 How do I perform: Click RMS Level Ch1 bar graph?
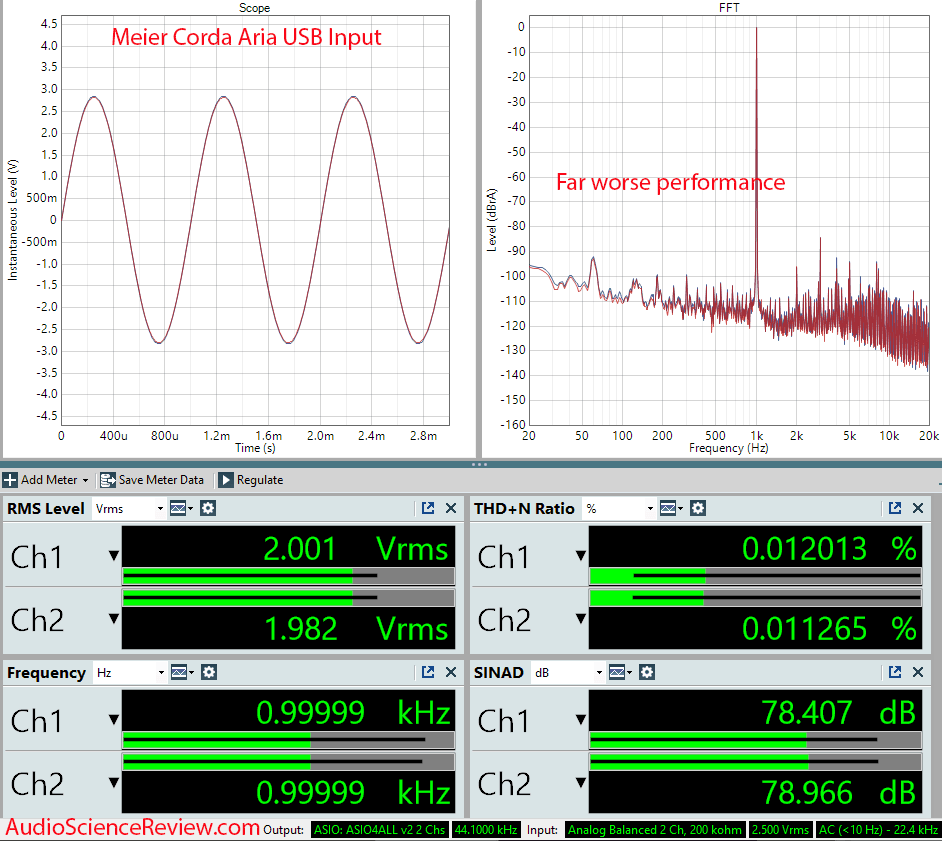[x=288, y=577]
